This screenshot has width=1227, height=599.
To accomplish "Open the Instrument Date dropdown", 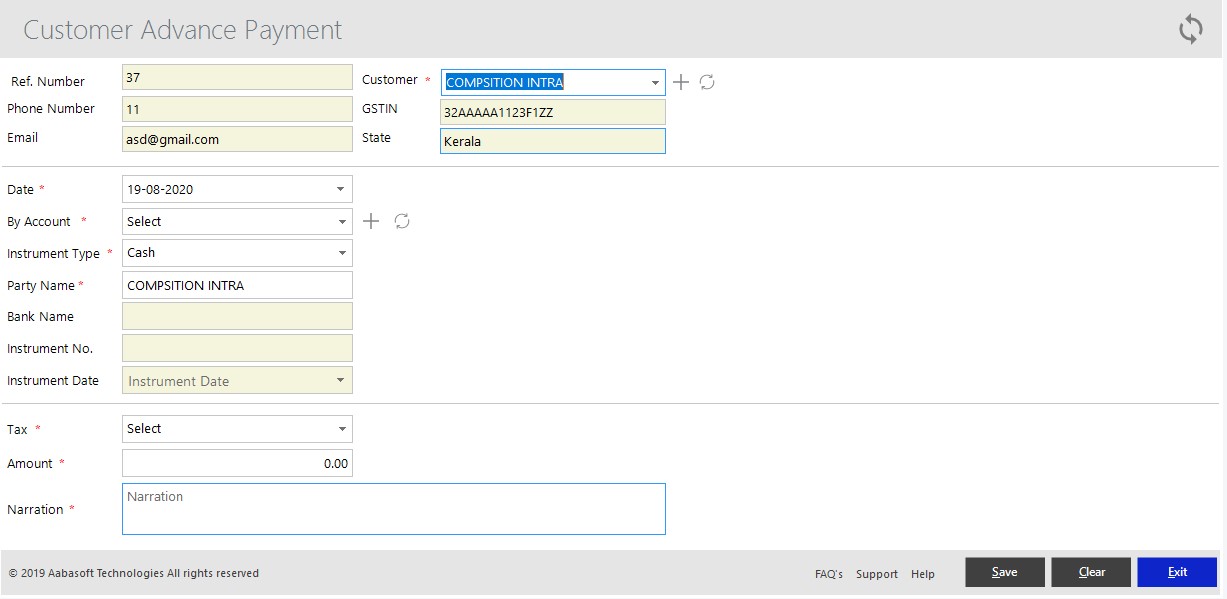I will pyautogui.click(x=340, y=381).
